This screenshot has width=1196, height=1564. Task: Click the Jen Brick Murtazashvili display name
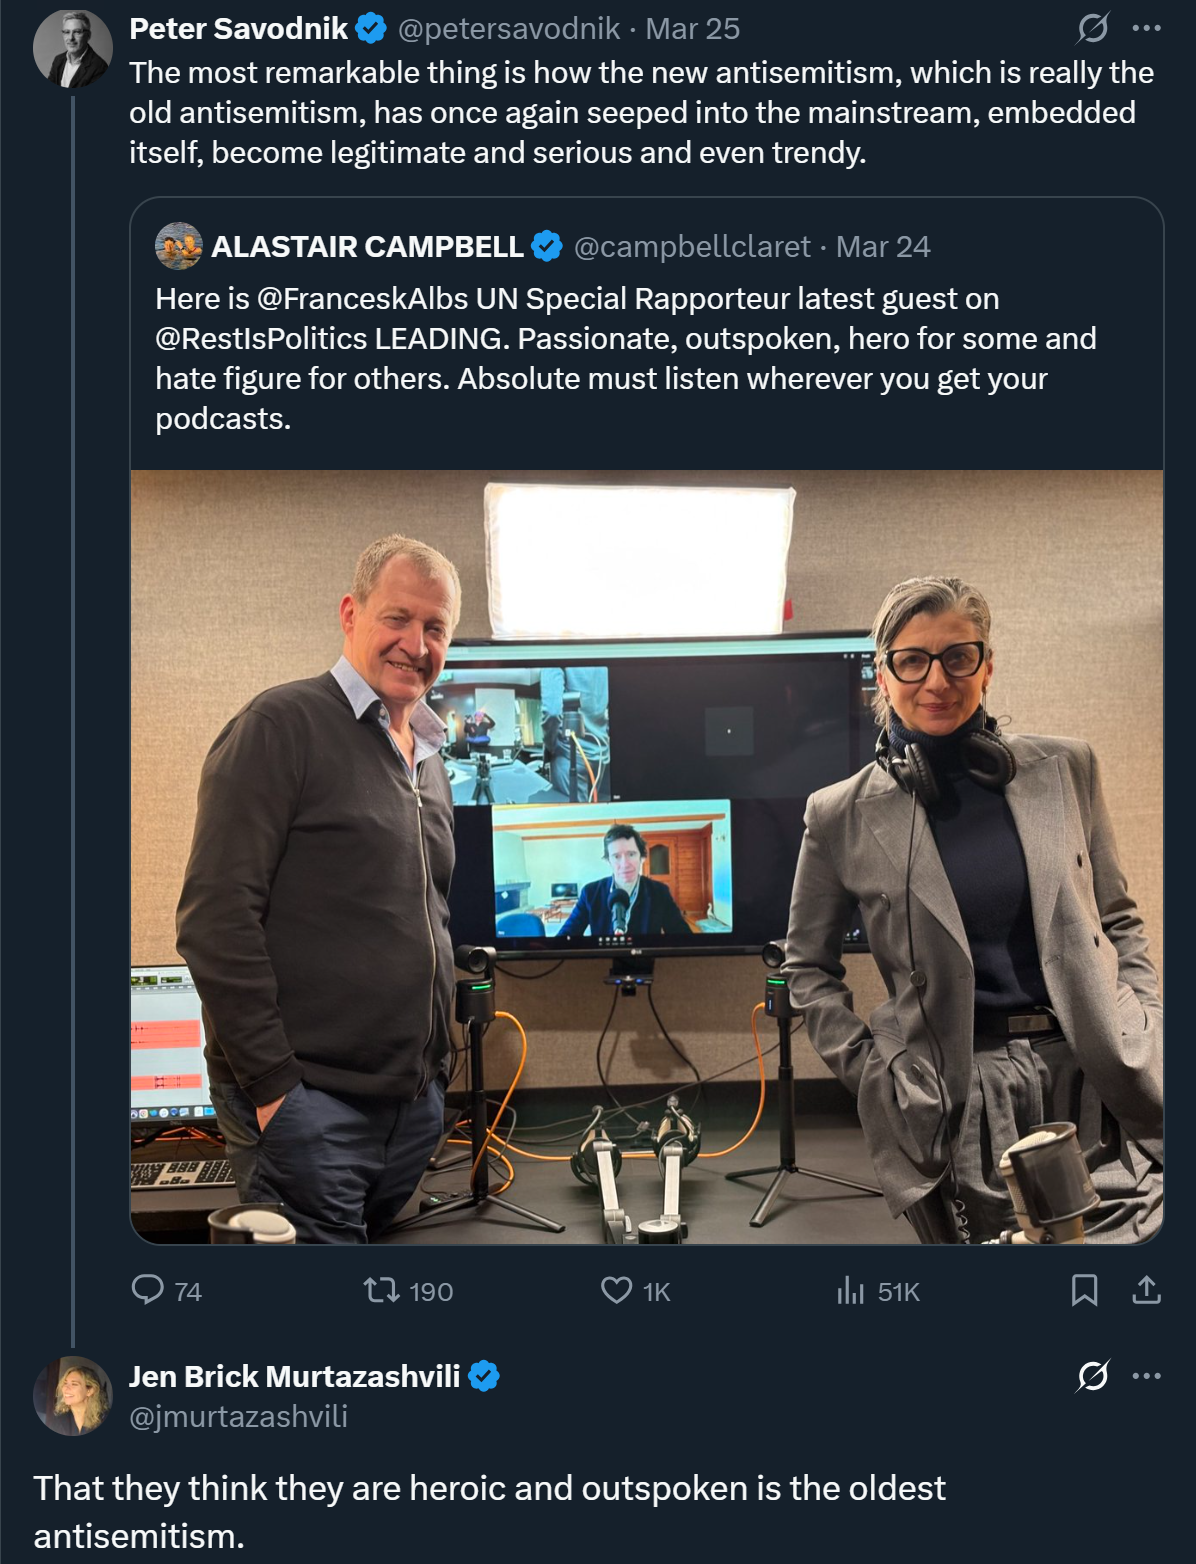294,1377
